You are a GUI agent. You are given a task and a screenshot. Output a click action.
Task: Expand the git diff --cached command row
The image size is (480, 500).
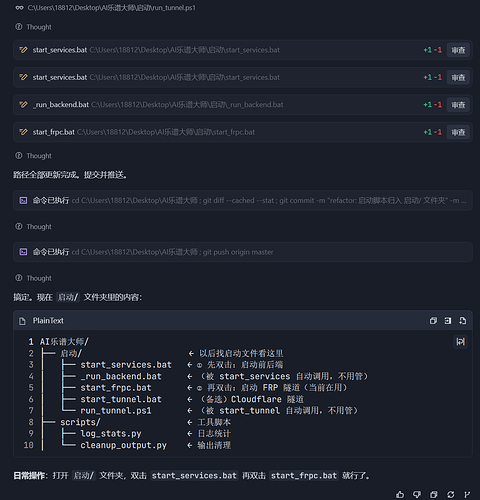[x=243, y=200]
